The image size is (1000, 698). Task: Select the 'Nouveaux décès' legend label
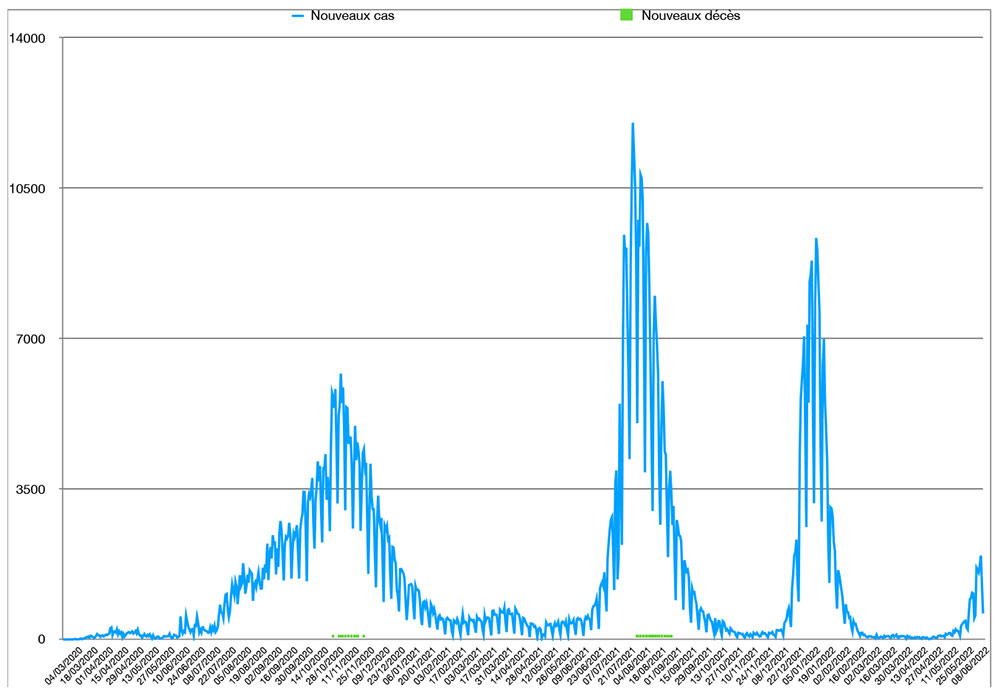click(690, 16)
